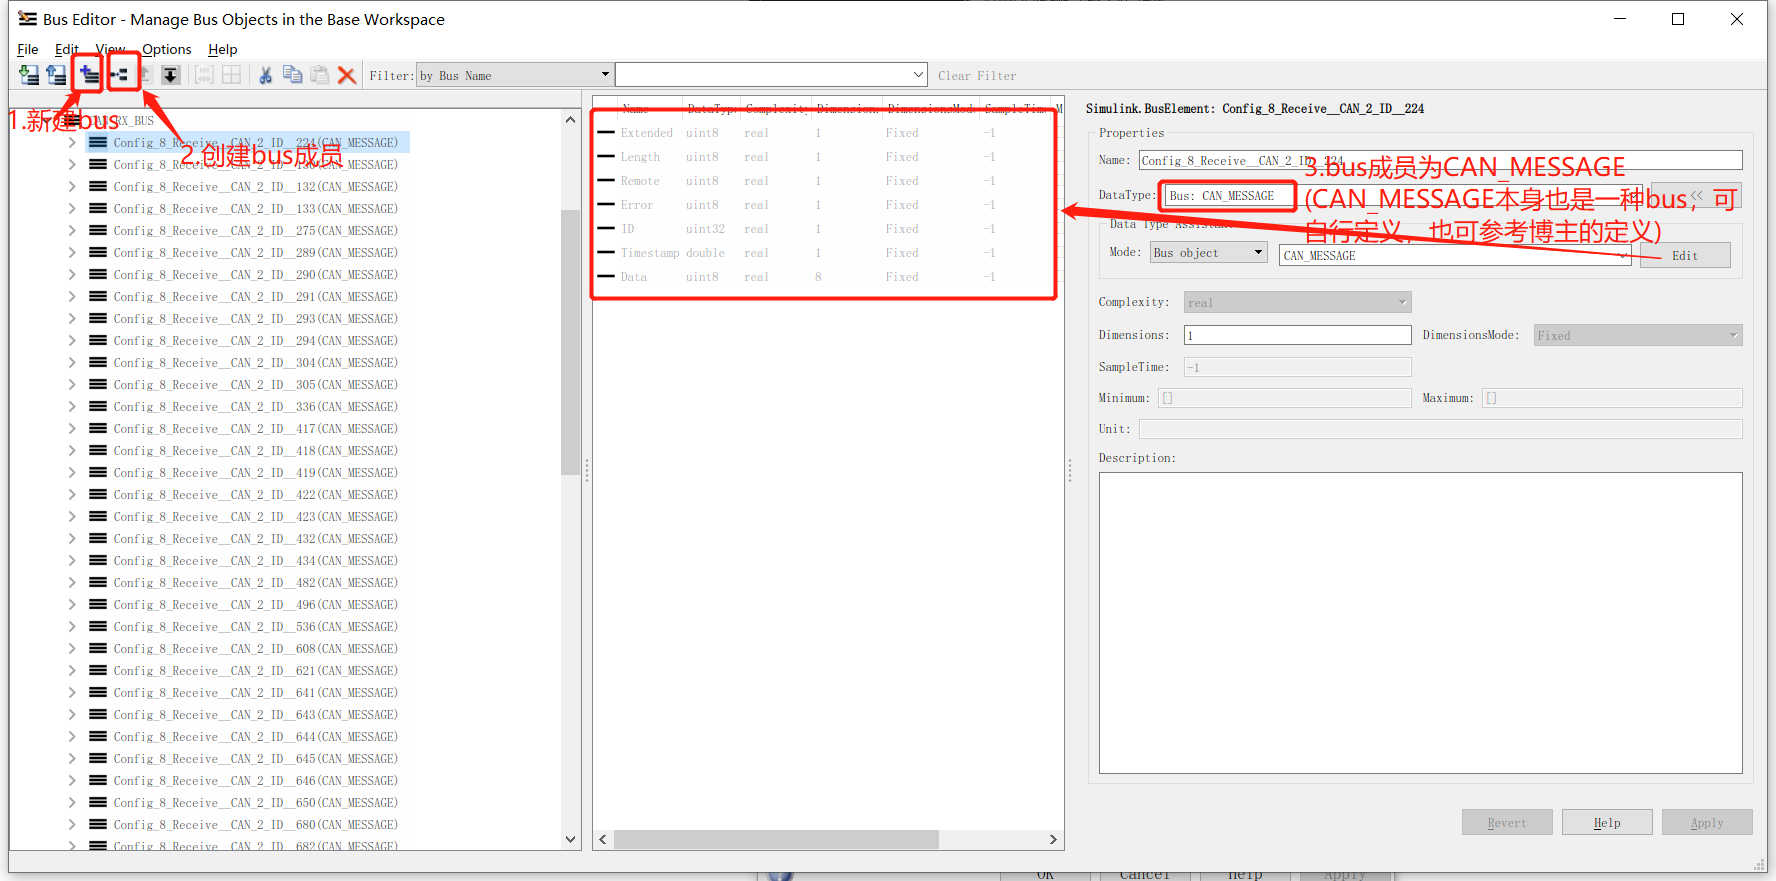Click the Export bus objects toolbar icon
Viewport: 1776px width, 881px height.
pos(56,75)
